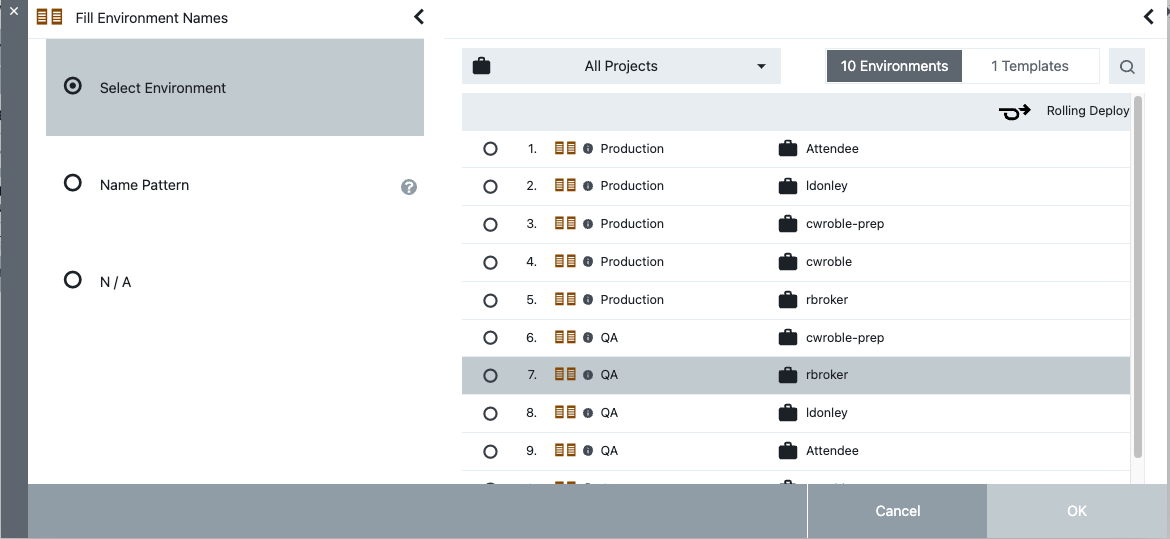The image size is (1170, 539).
Task: Click the Rolling Deploy column header
Action: point(1088,110)
